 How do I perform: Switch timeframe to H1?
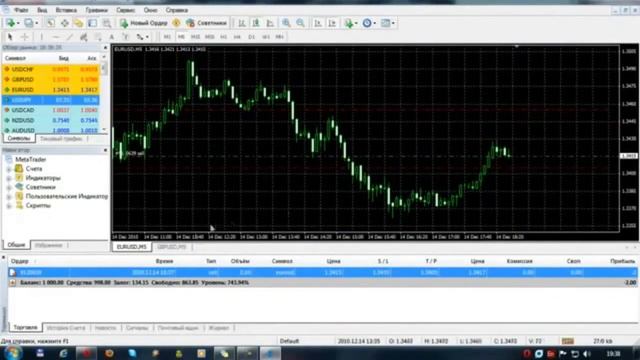[x=224, y=37]
